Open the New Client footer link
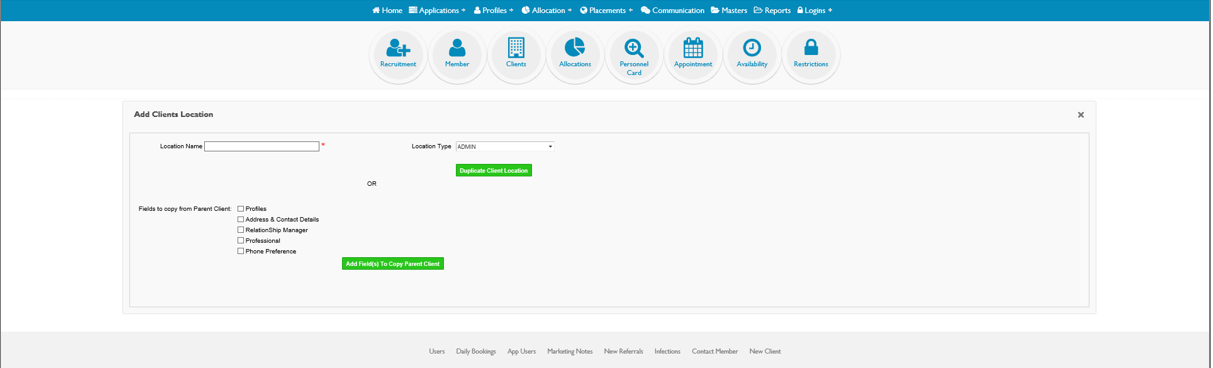 click(765, 352)
